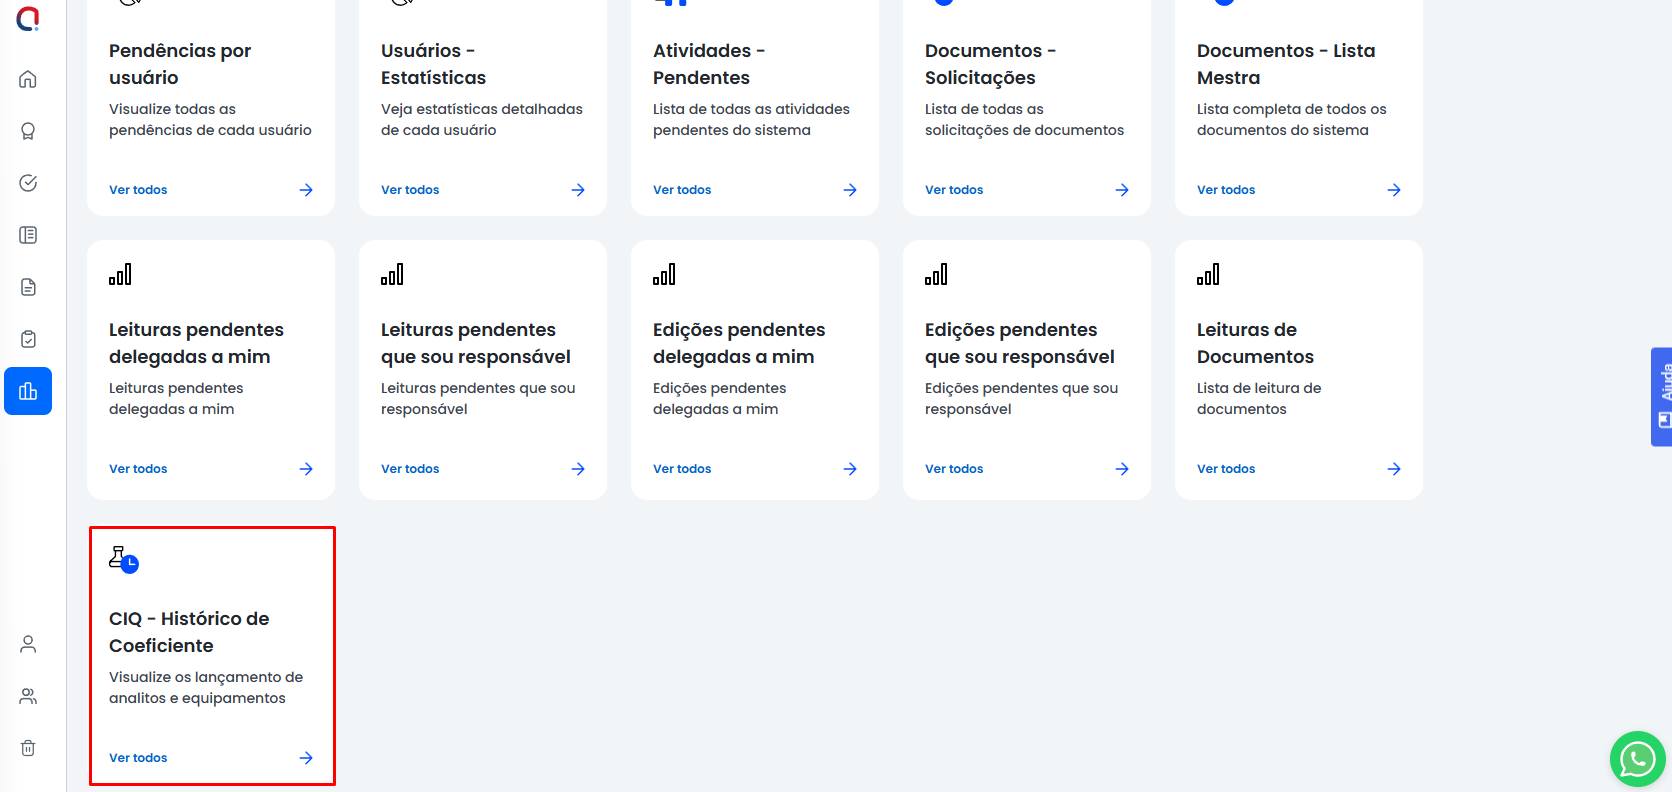Click the circled checkmark sidebar icon

tap(28, 183)
